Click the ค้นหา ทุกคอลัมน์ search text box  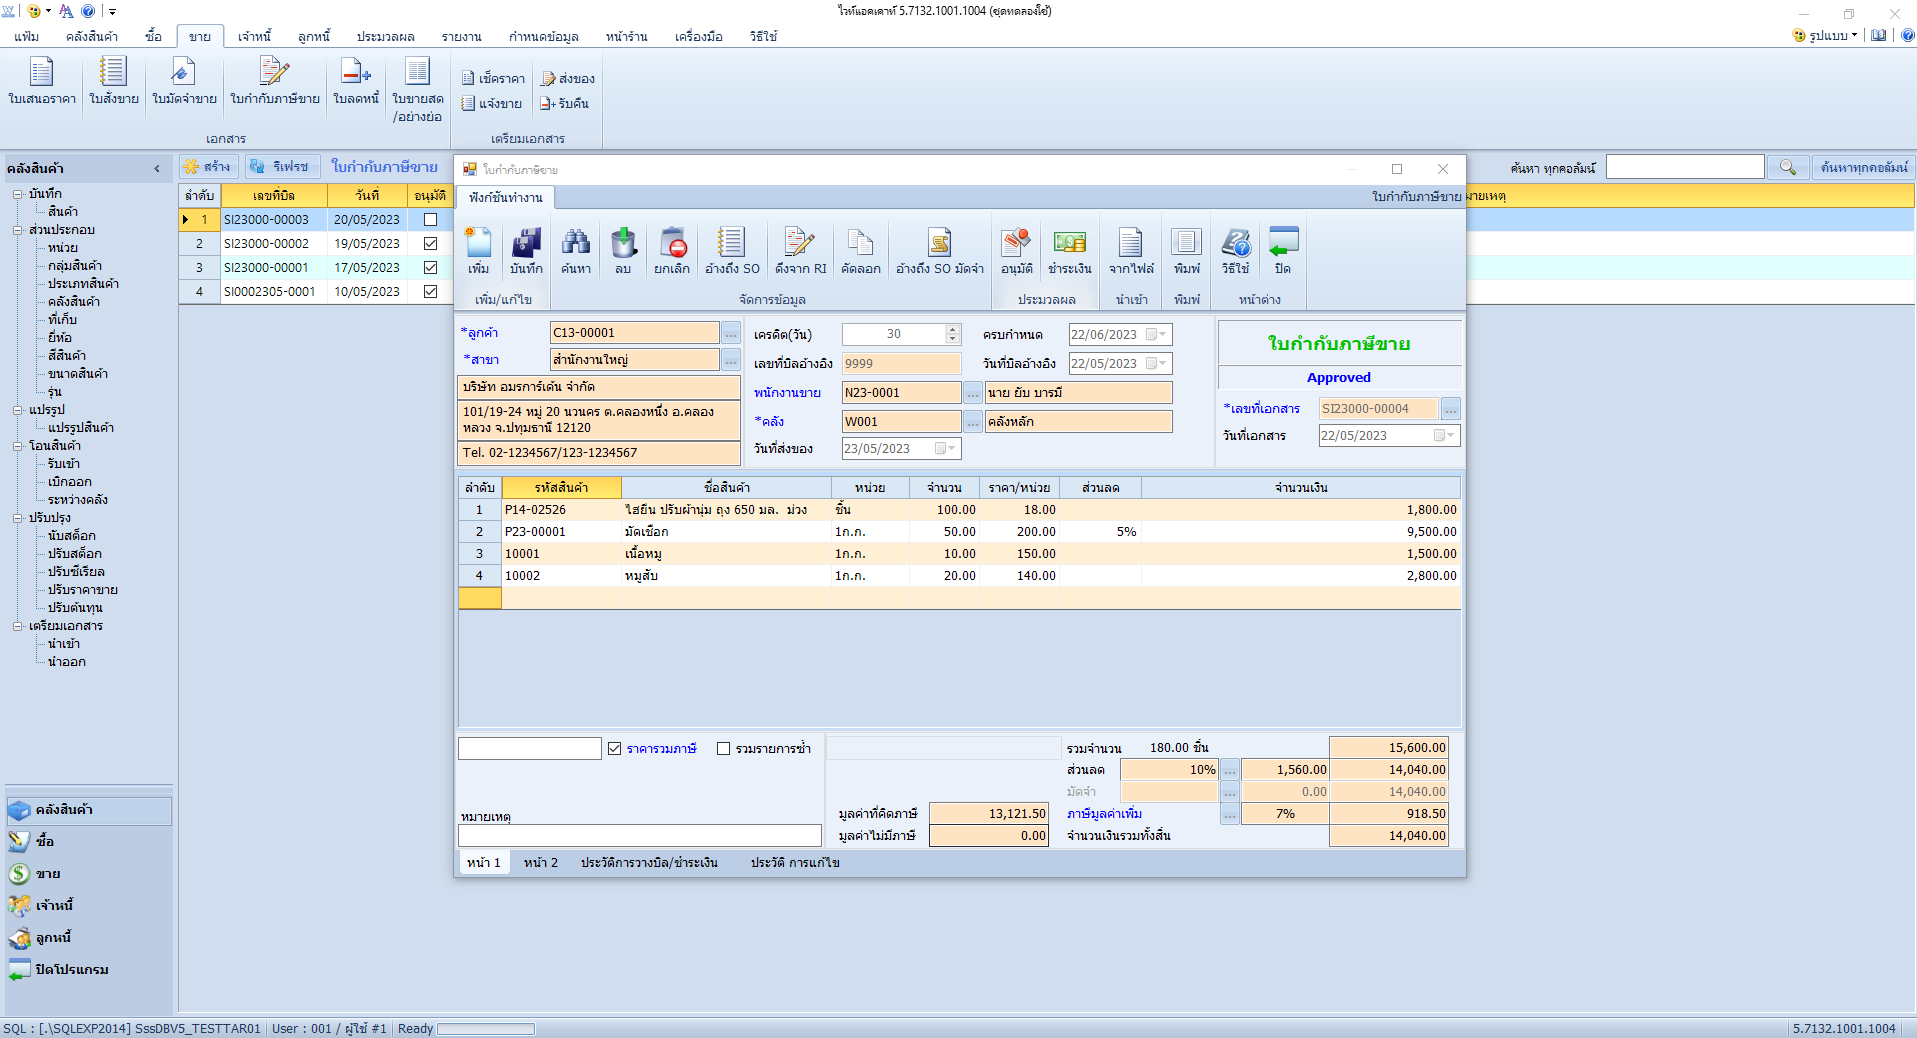(x=1685, y=167)
